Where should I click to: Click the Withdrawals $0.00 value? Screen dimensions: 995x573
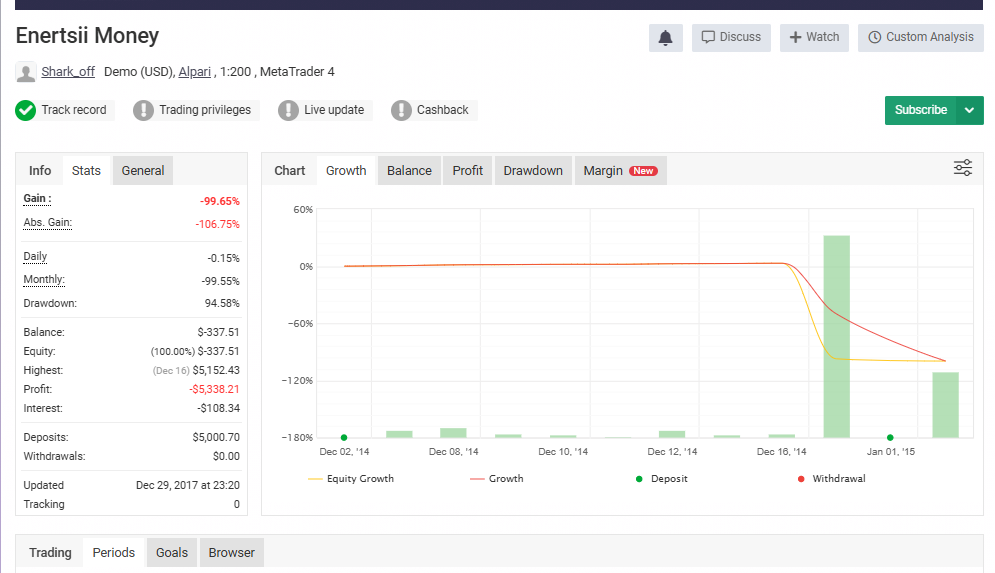coord(227,456)
